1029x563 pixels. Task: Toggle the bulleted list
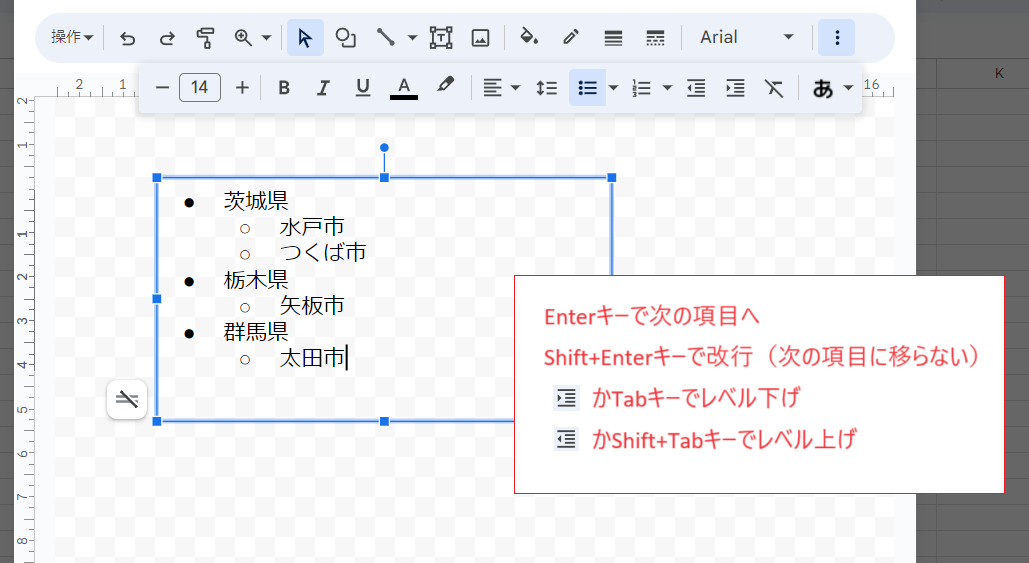tap(587, 87)
